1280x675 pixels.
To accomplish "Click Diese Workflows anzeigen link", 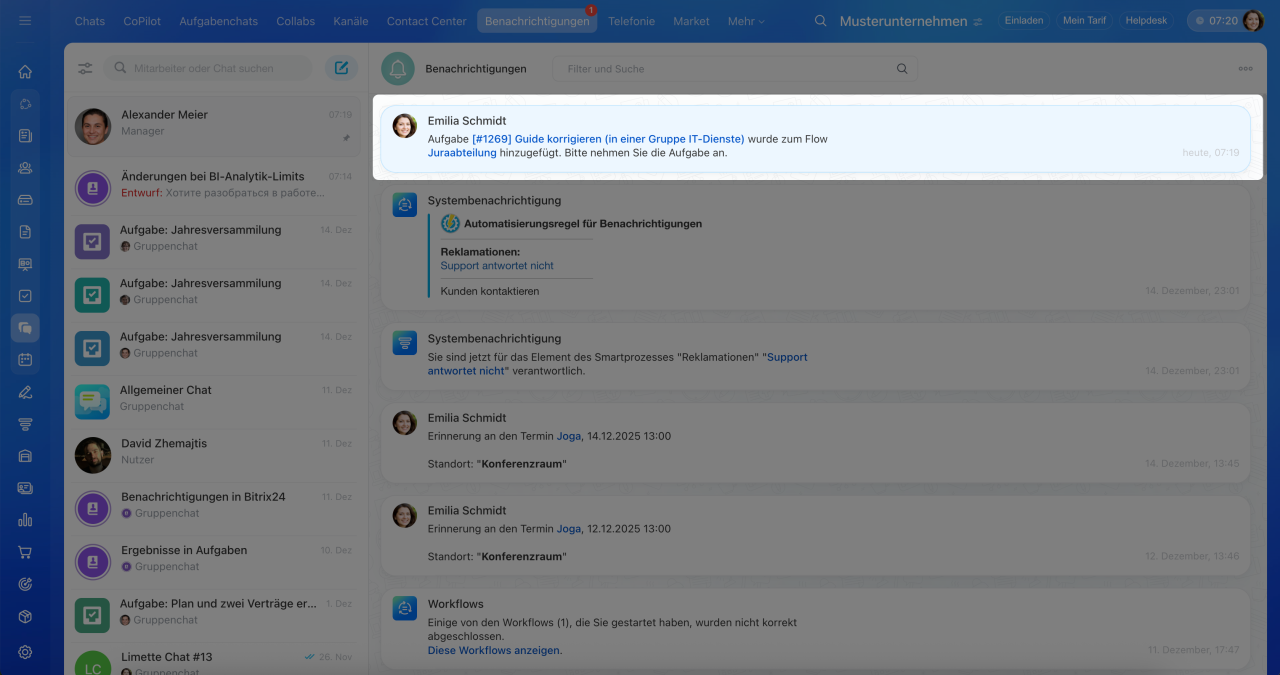I will coord(494,650).
